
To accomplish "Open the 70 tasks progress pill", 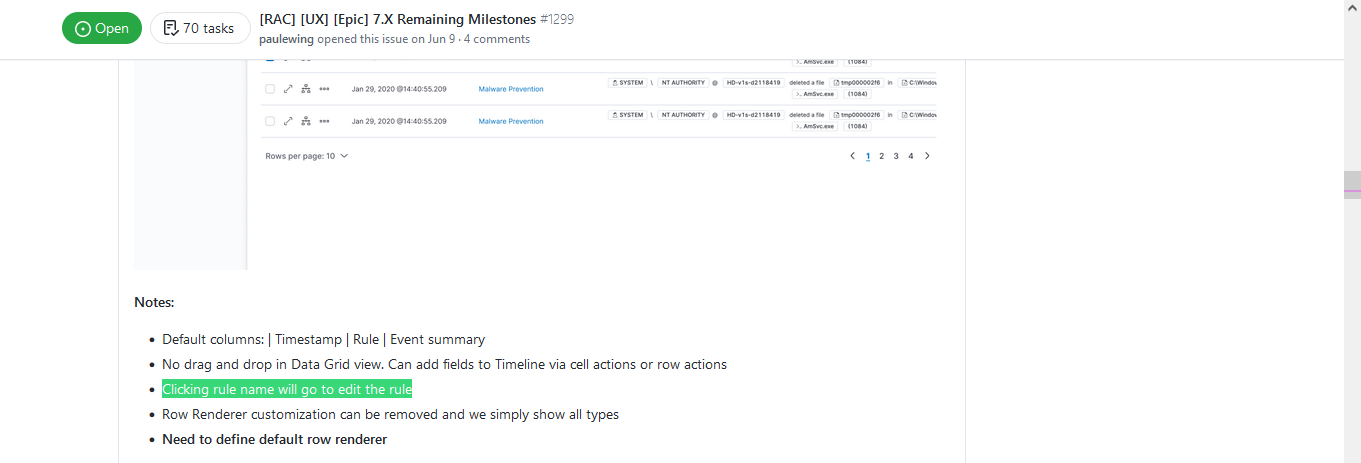I will tap(200, 28).
